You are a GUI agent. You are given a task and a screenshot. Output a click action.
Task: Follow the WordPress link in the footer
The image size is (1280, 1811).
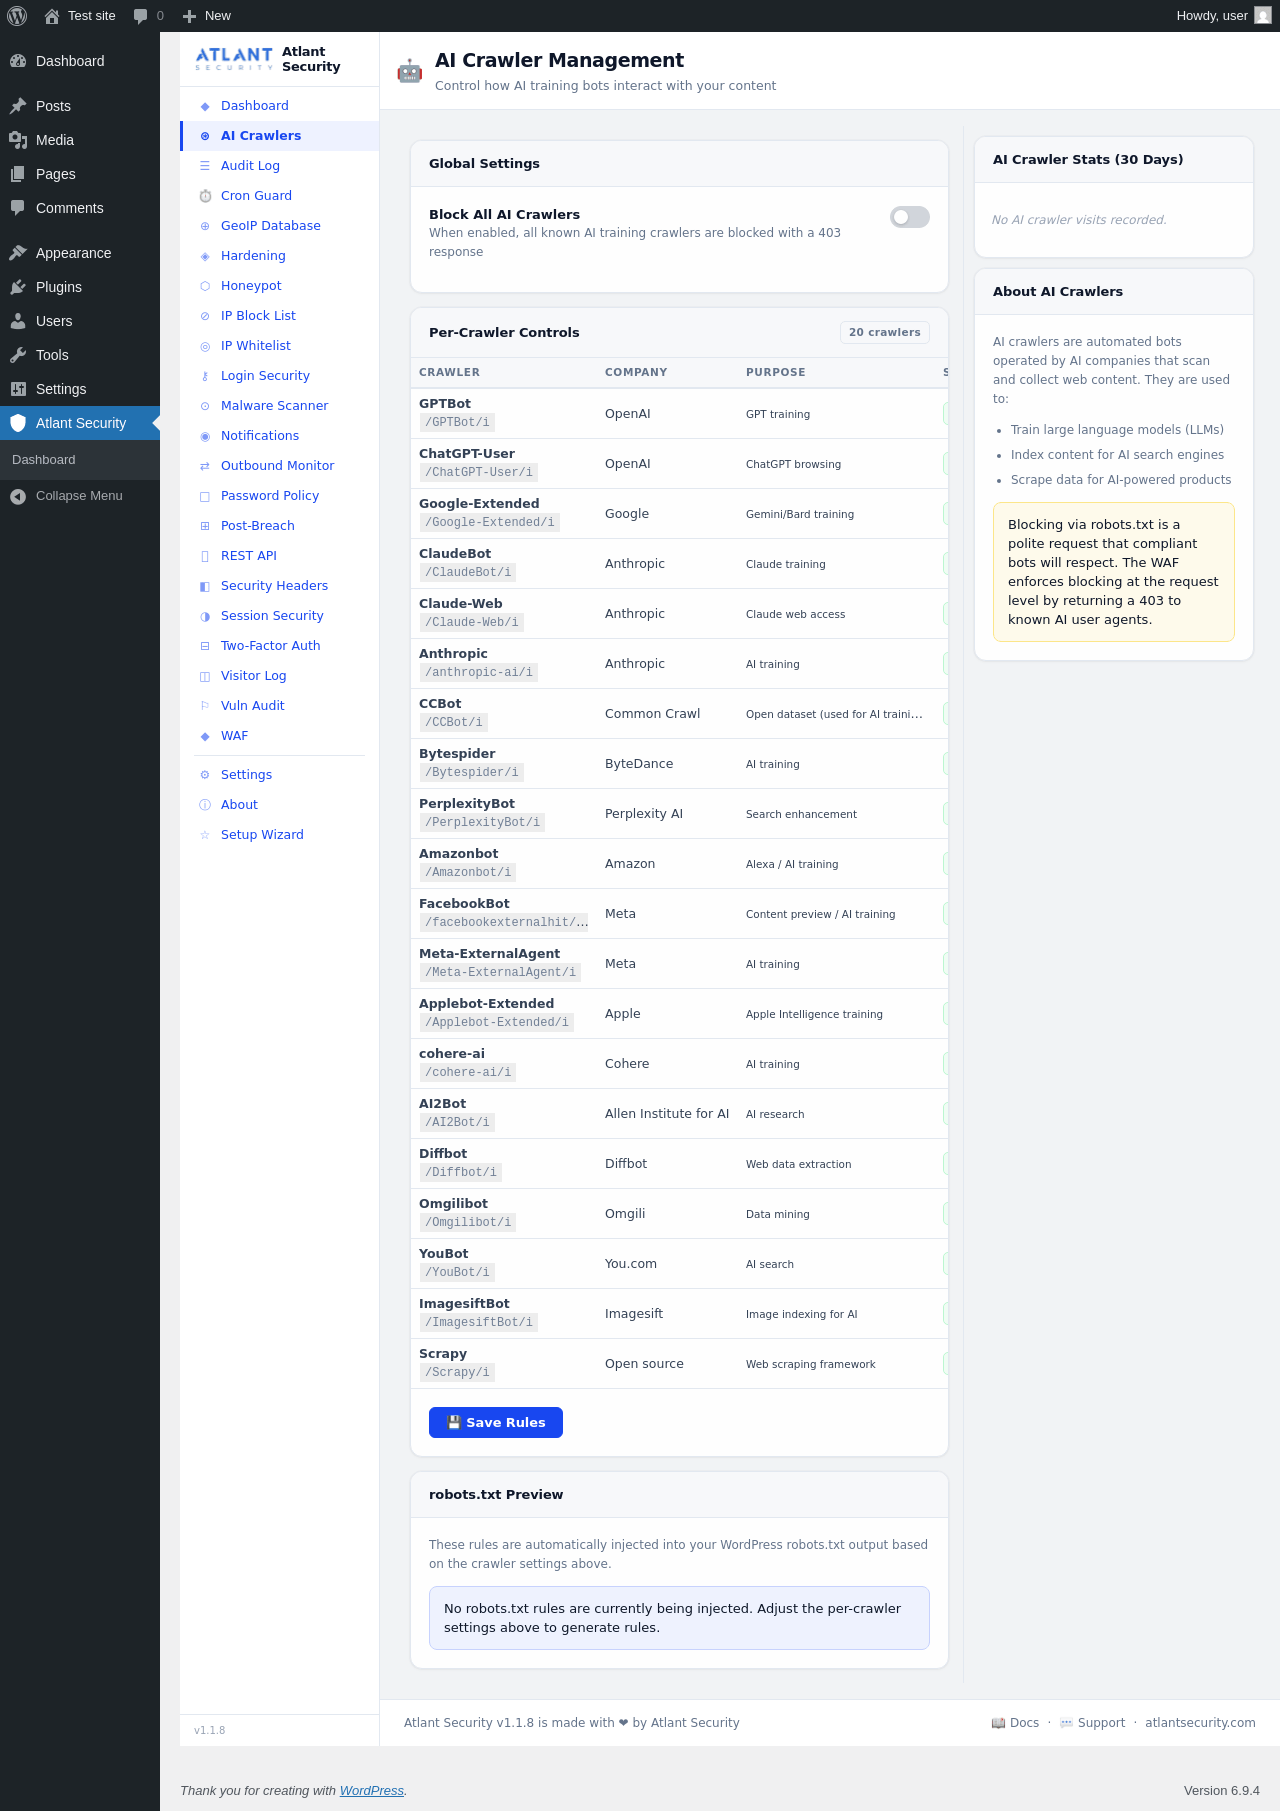click(372, 1790)
